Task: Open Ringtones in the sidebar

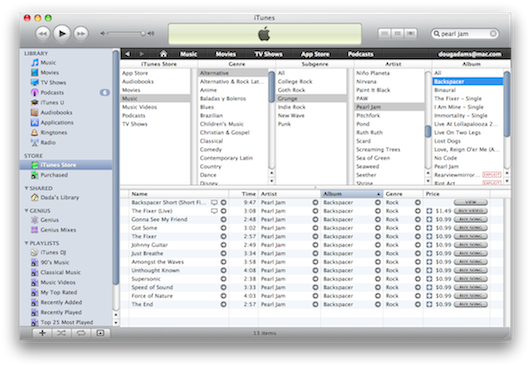Action: pos(54,132)
